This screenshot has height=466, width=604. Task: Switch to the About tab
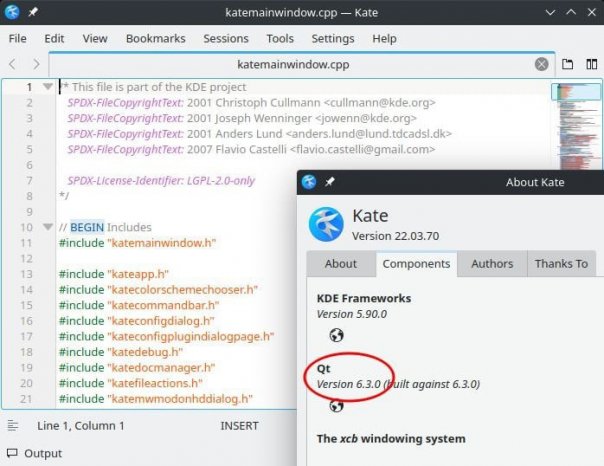click(x=341, y=264)
